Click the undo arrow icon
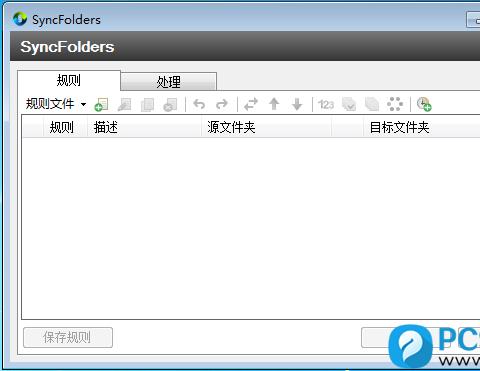Viewport: 480px width, 371px height. click(x=199, y=104)
